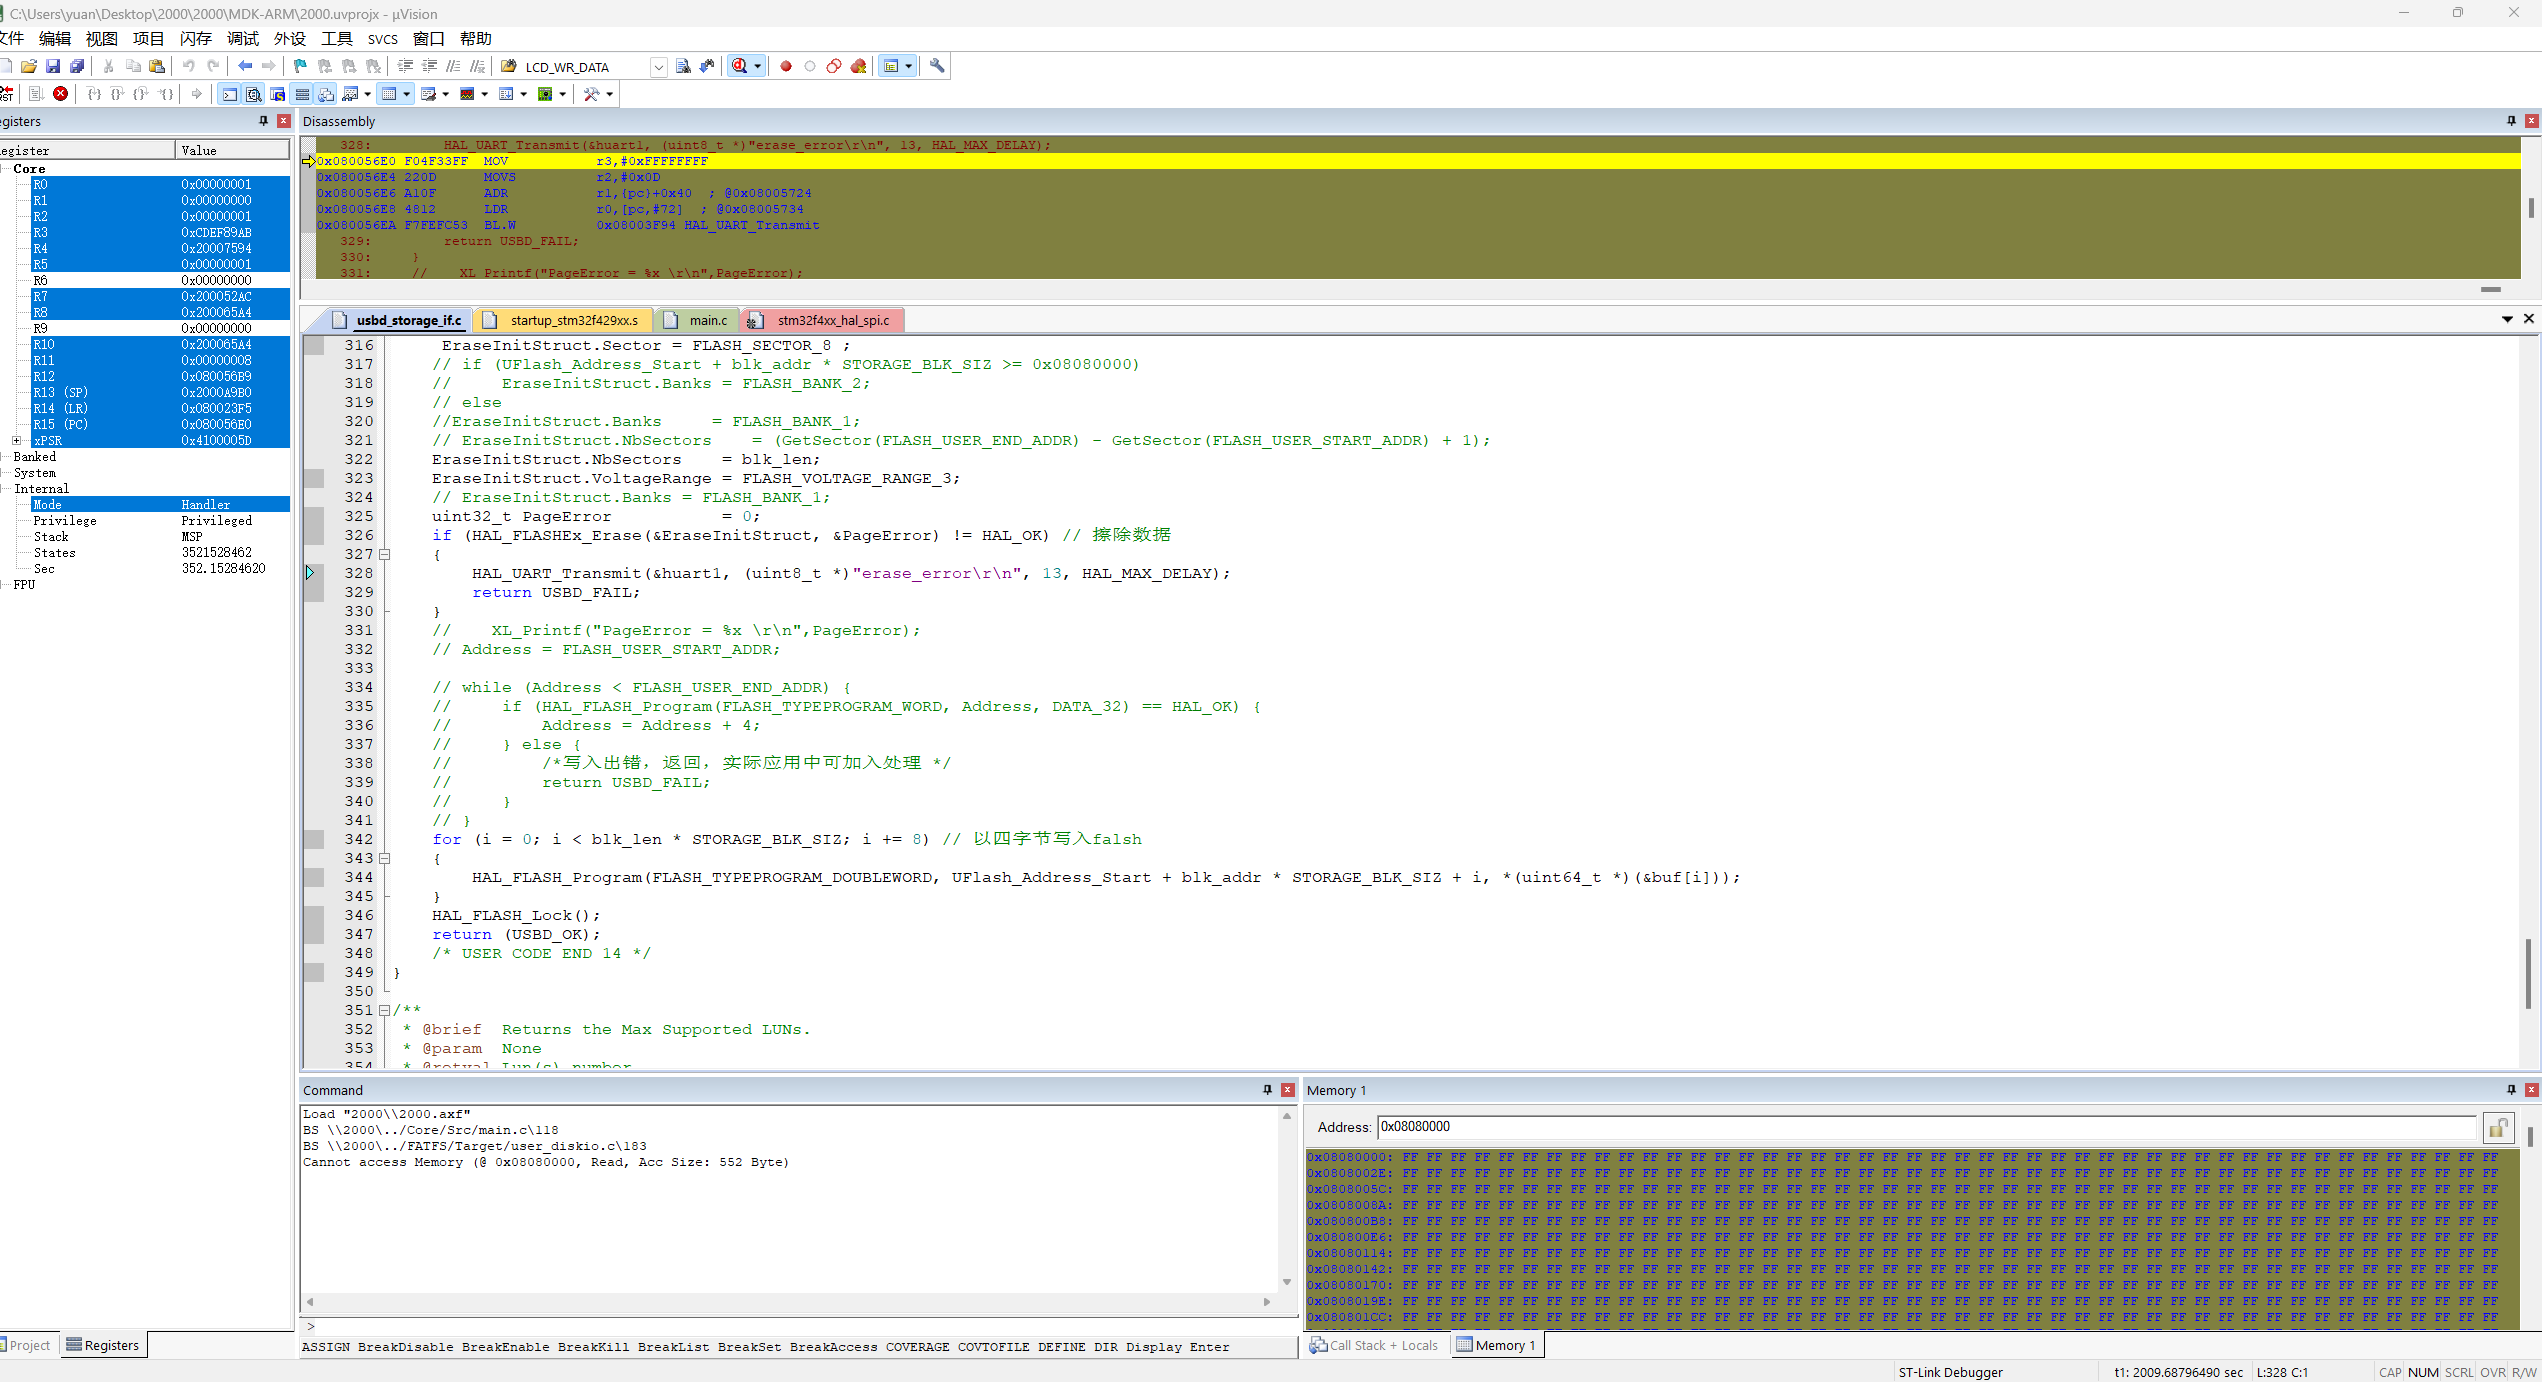
Task: Open the System Viewer Windows dropdown arrow
Action: (563, 94)
